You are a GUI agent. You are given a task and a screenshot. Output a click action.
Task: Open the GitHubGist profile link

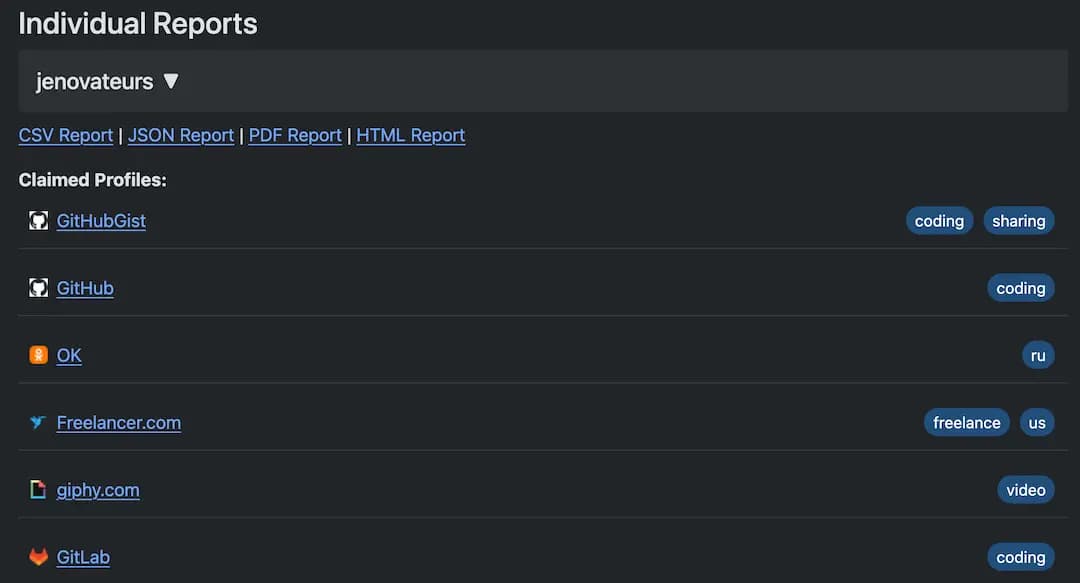(x=101, y=221)
